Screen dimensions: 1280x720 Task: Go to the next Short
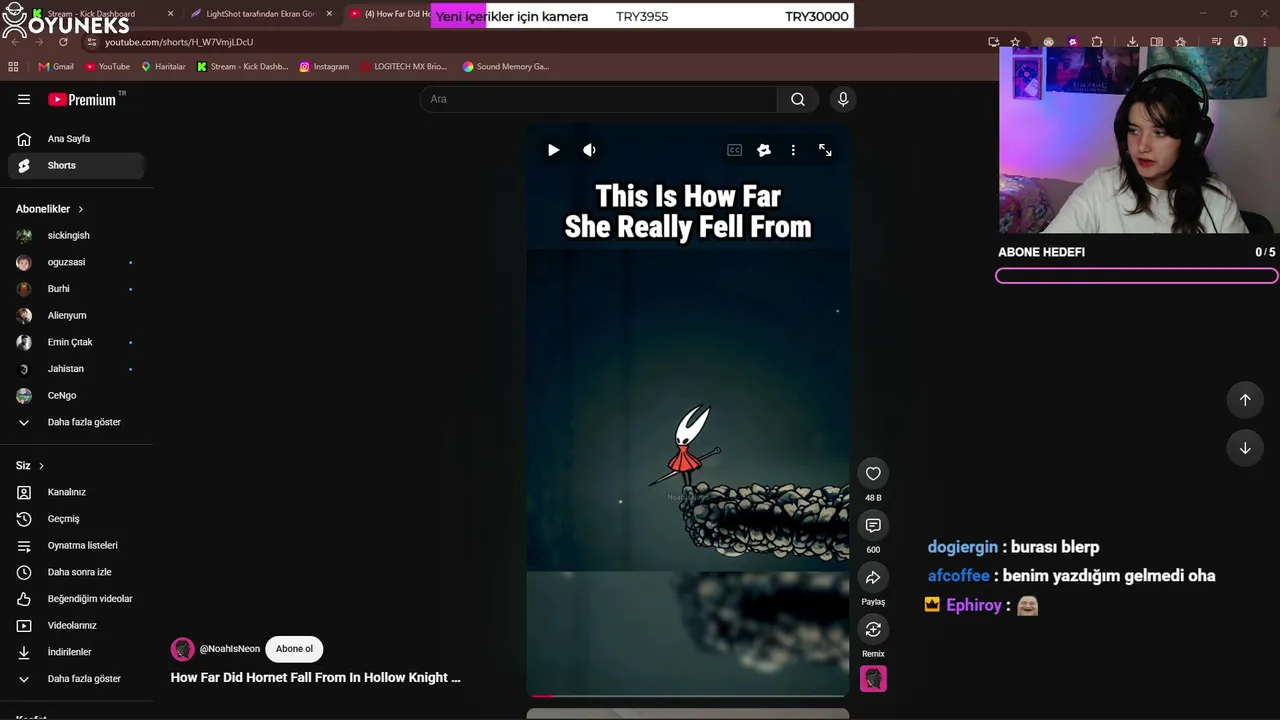(x=1245, y=448)
